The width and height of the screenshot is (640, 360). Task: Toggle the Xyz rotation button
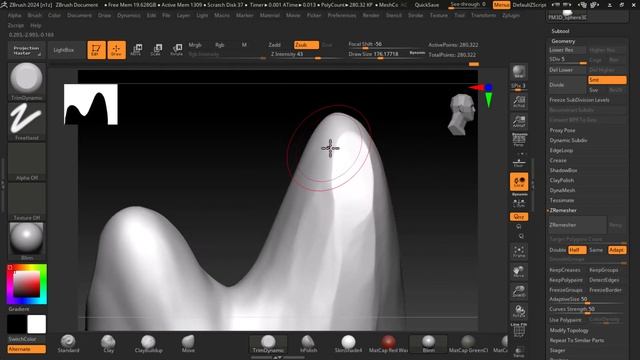tap(519, 217)
